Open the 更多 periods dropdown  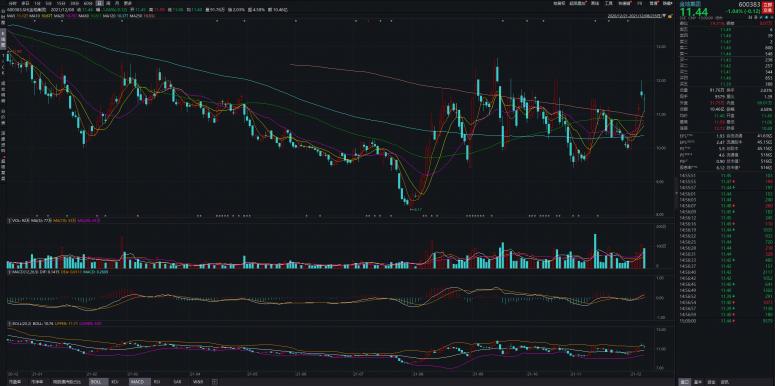click(128, 3)
